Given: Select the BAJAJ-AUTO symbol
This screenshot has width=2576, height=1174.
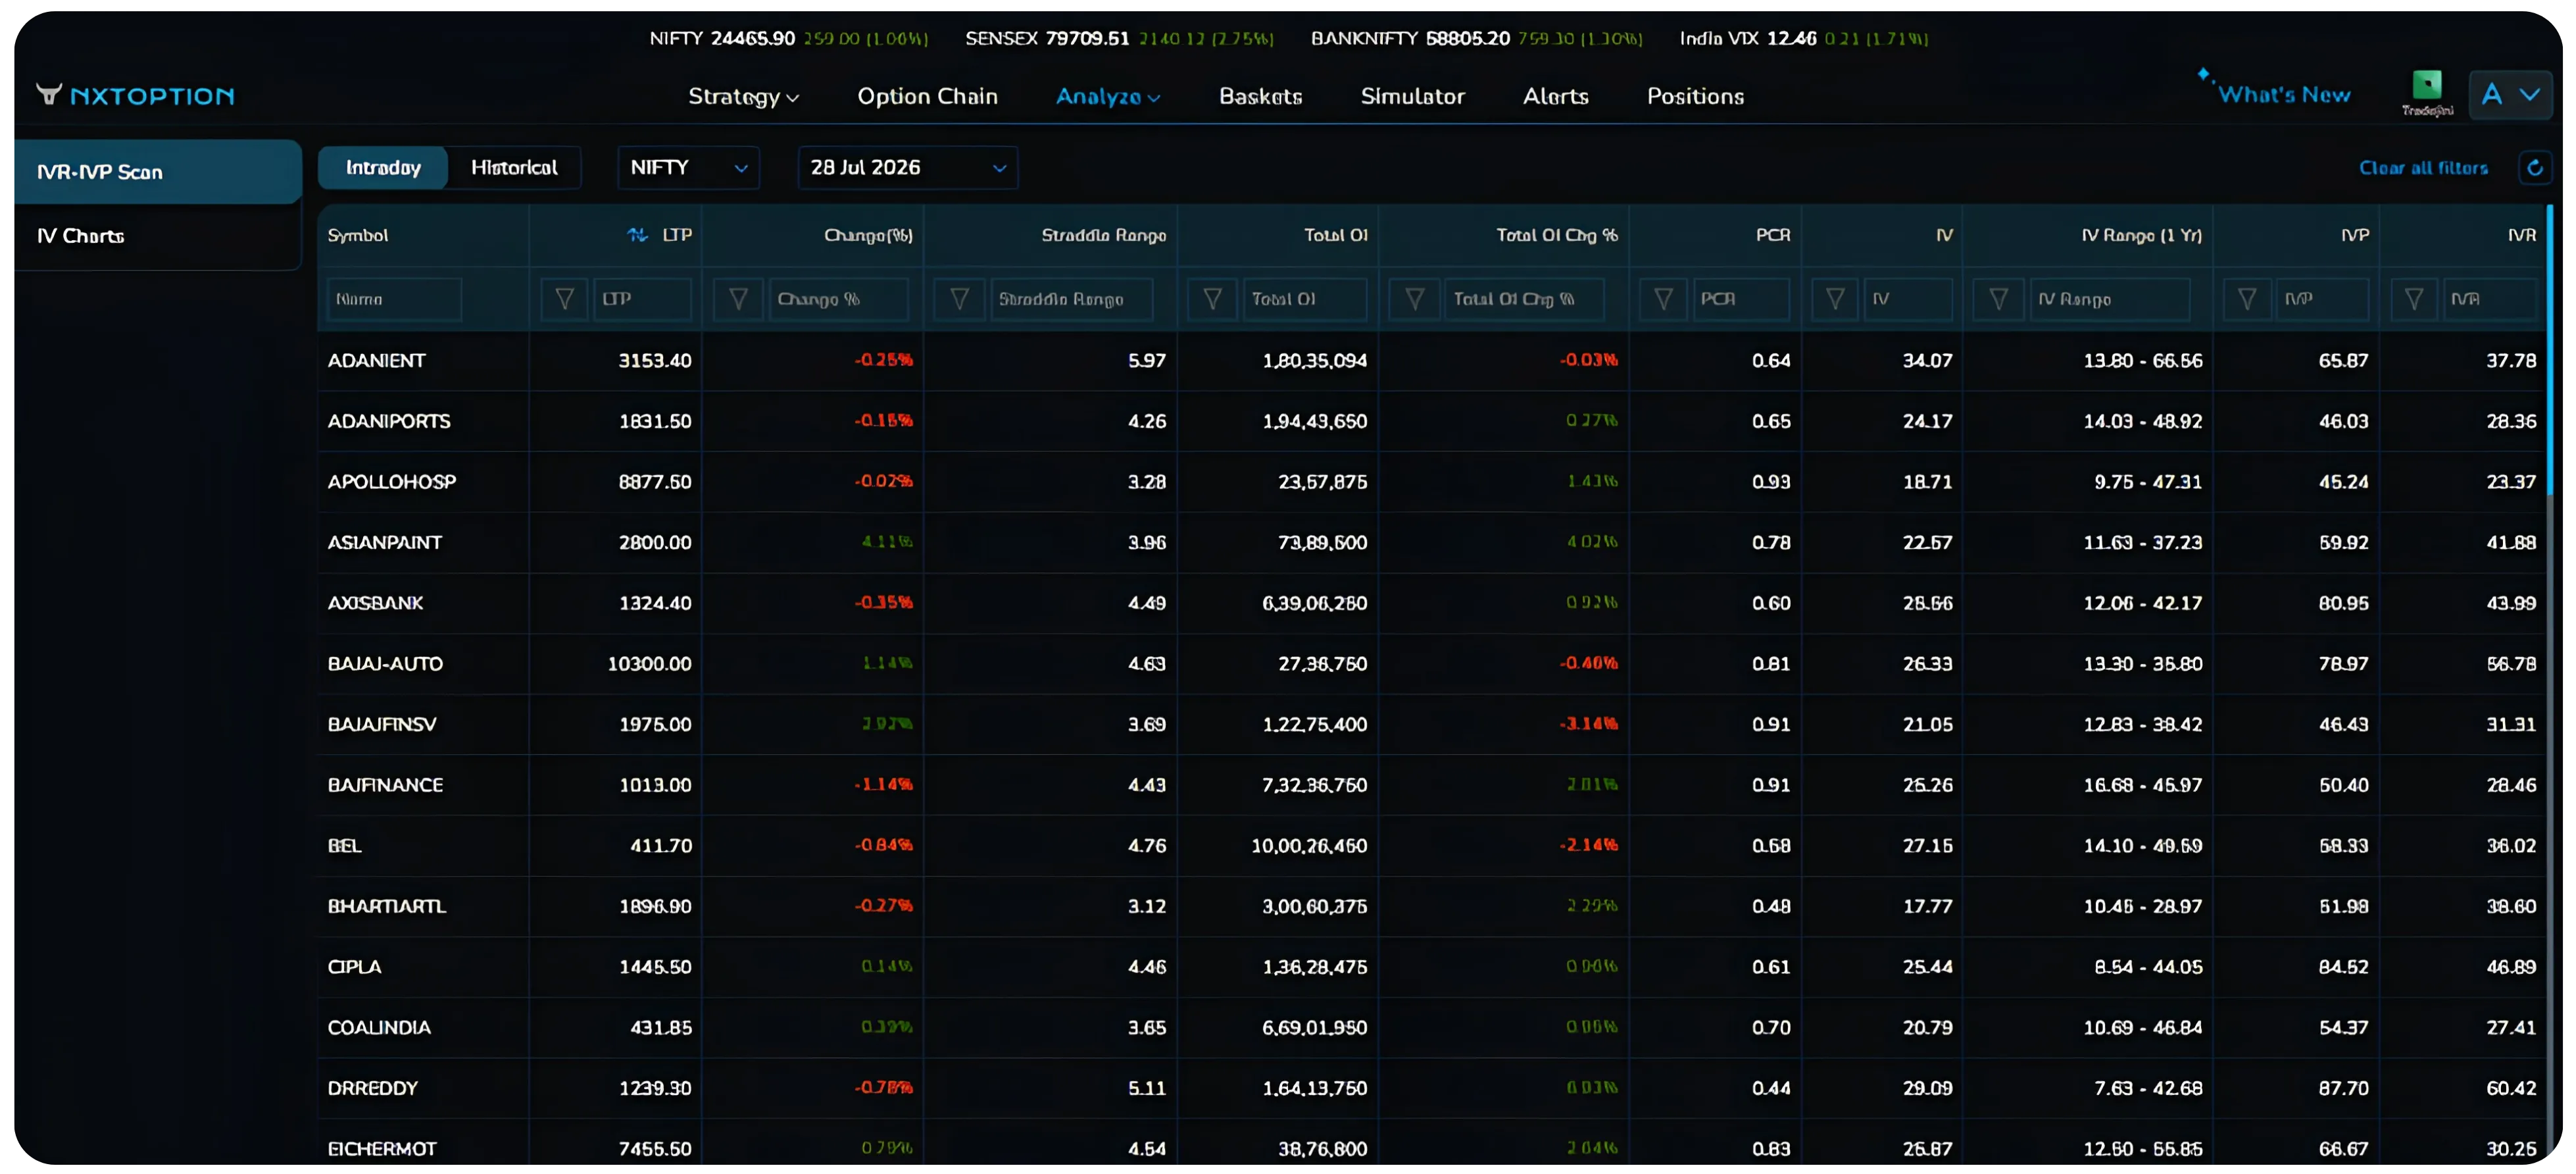Looking at the screenshot, I should [385, 664].
